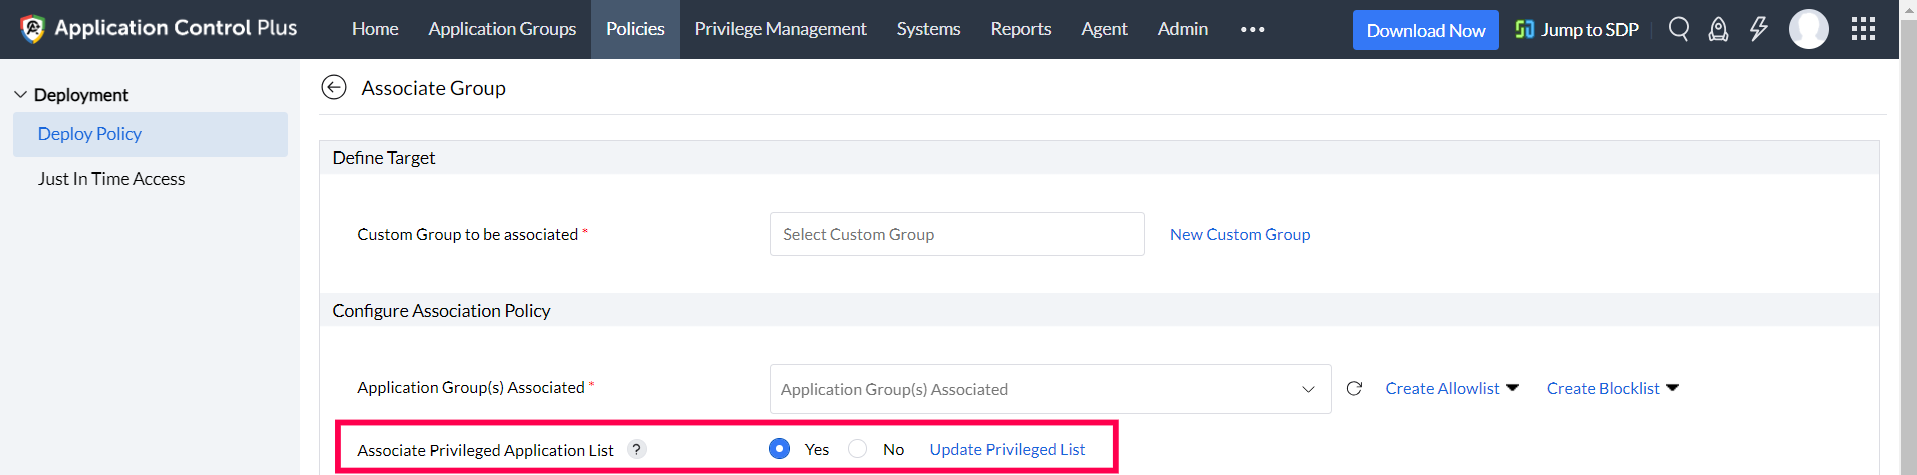This screenshot has height=475, width=1917.
Task: Click the back arrow beside Associate Group
Action: 334,88
